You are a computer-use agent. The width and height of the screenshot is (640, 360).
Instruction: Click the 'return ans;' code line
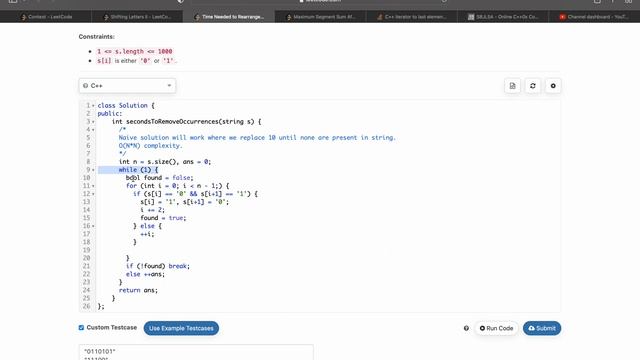[138, 290]
